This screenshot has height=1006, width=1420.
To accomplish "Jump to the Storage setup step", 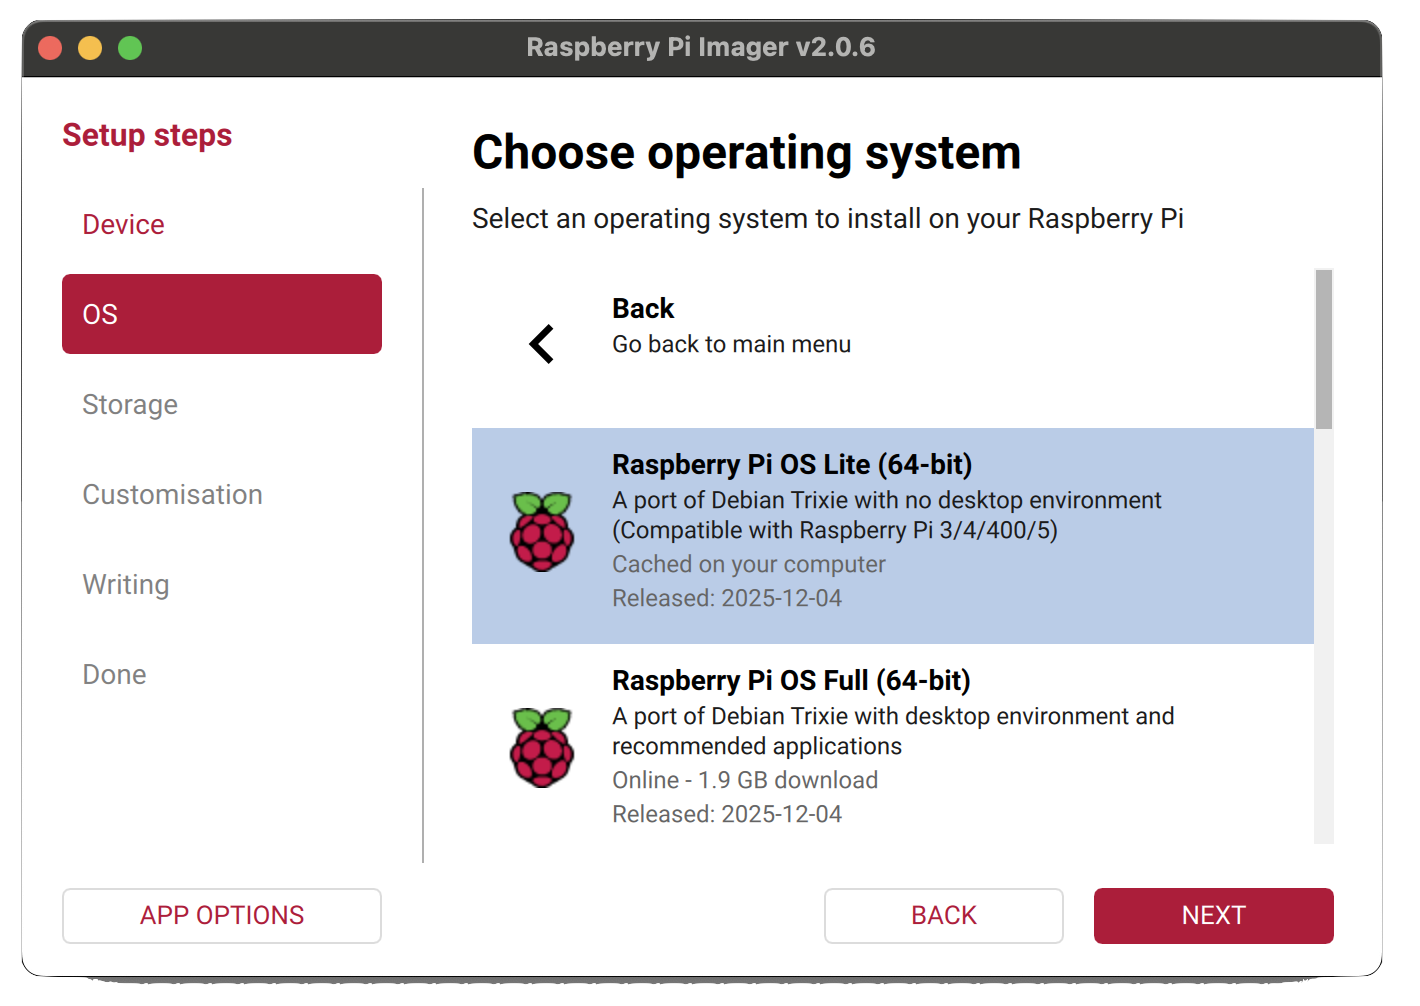I will pos(130,404).
